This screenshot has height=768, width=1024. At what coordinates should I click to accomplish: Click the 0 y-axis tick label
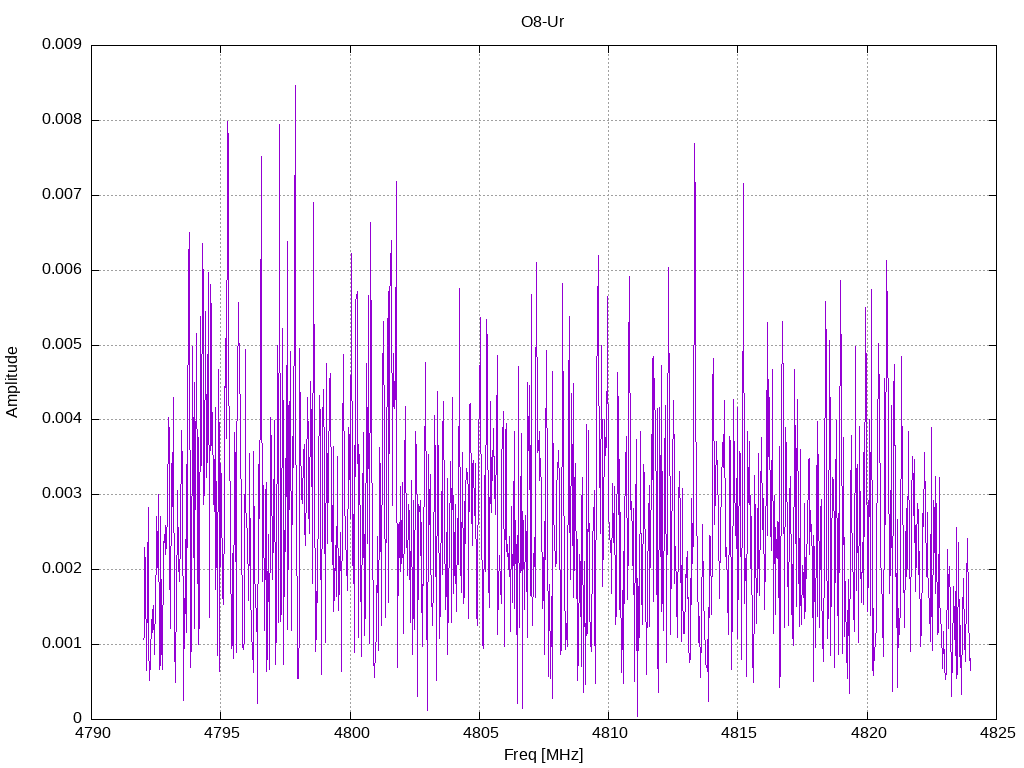pos(77,718)
